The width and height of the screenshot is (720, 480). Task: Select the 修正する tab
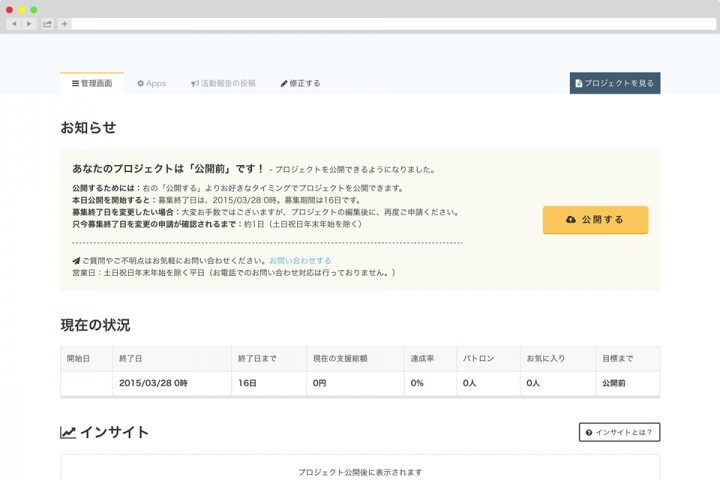pos(300,83)
